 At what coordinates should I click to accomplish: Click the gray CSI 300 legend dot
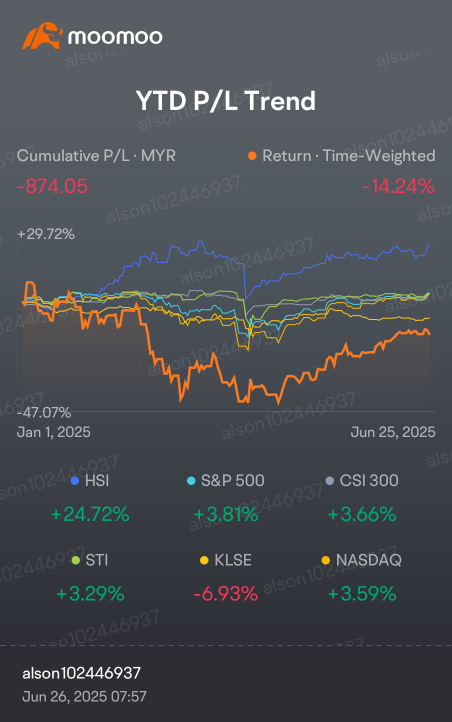coord(330,481)
